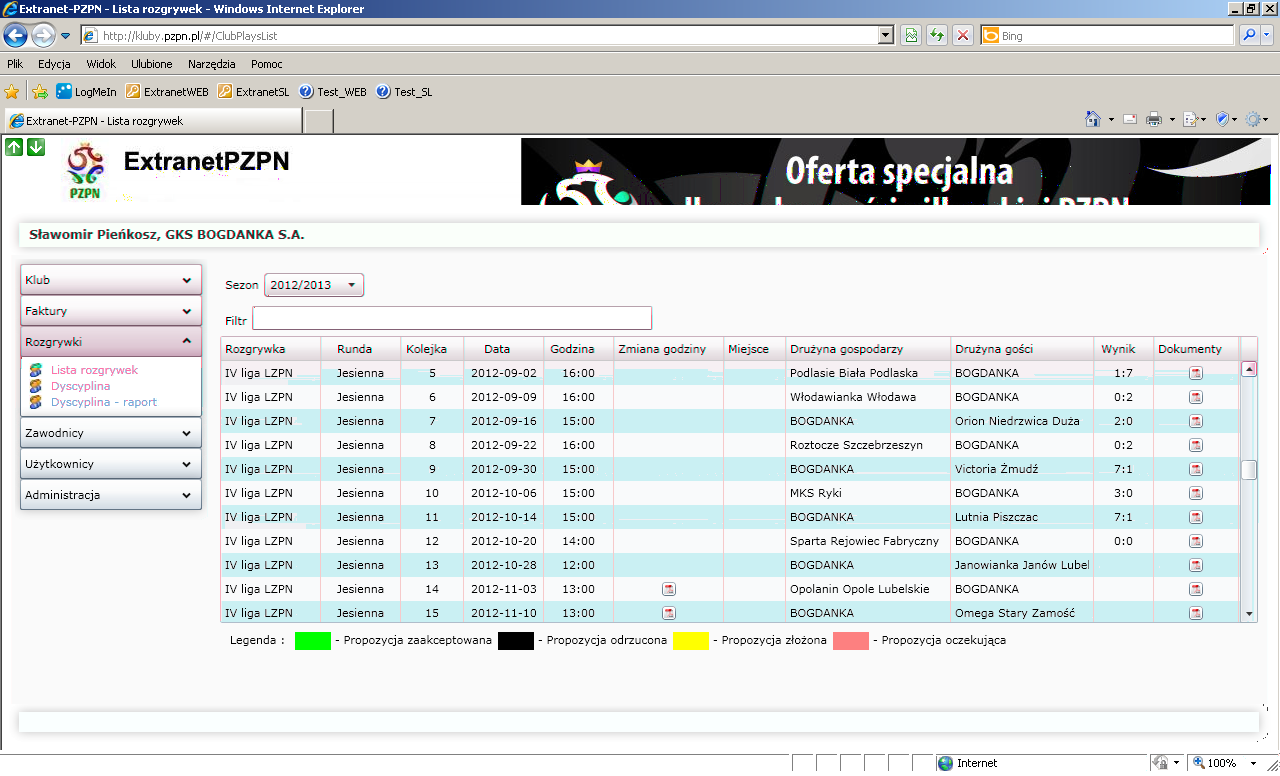Open PDF document for Podlasie Biała Podlaska match

coord(1196,373)
